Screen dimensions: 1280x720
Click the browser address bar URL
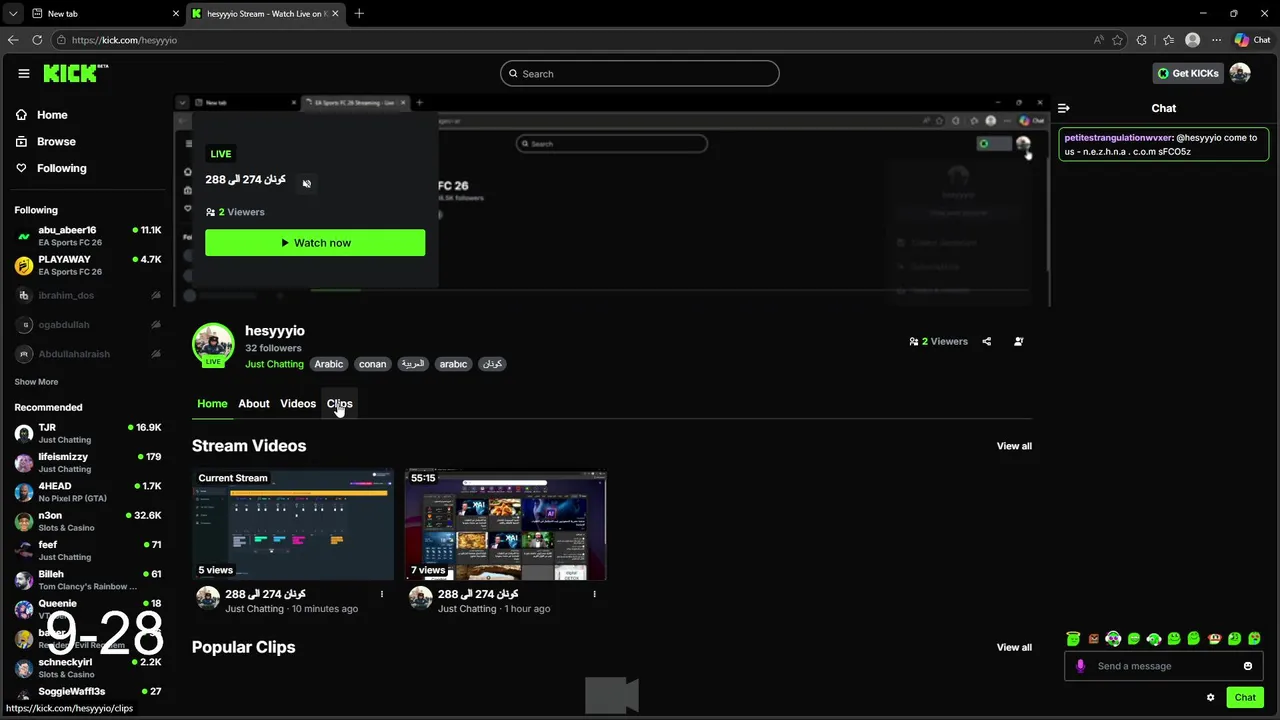(124, 40)
